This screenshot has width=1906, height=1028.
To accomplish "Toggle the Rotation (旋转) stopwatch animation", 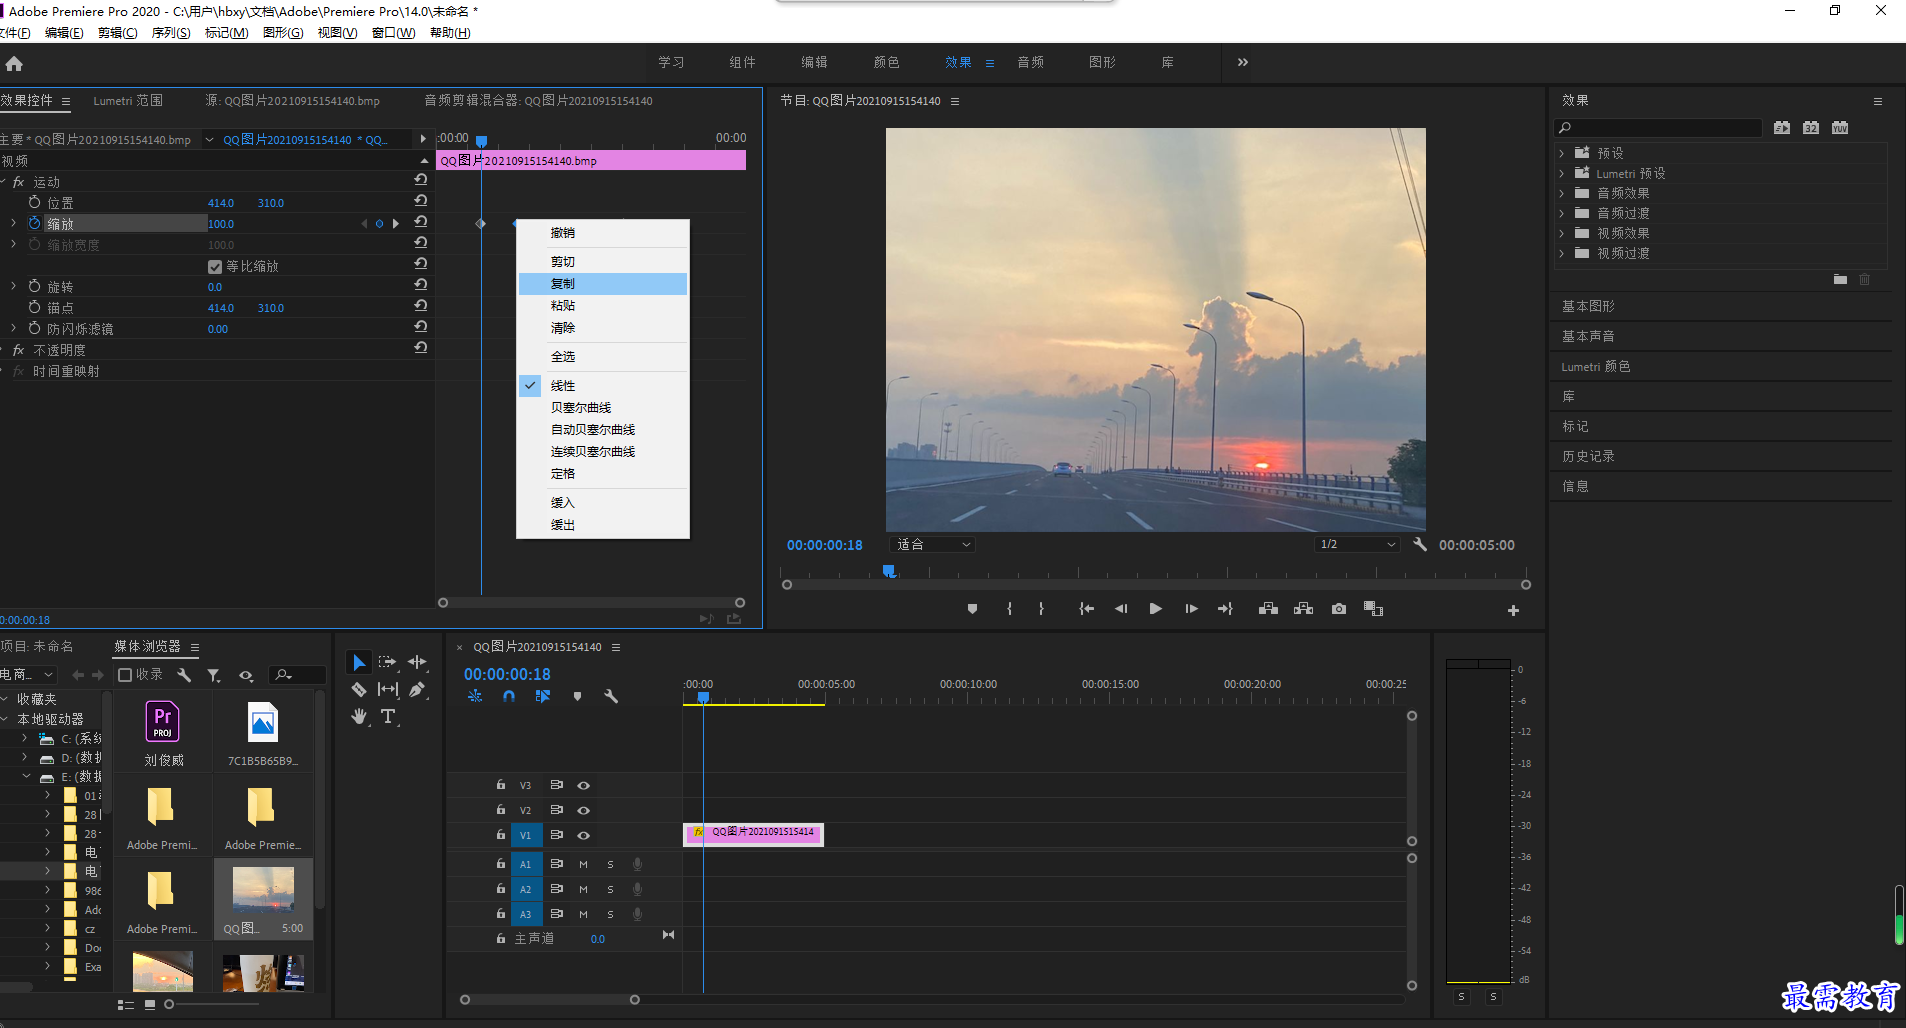I will click(35, 286).
